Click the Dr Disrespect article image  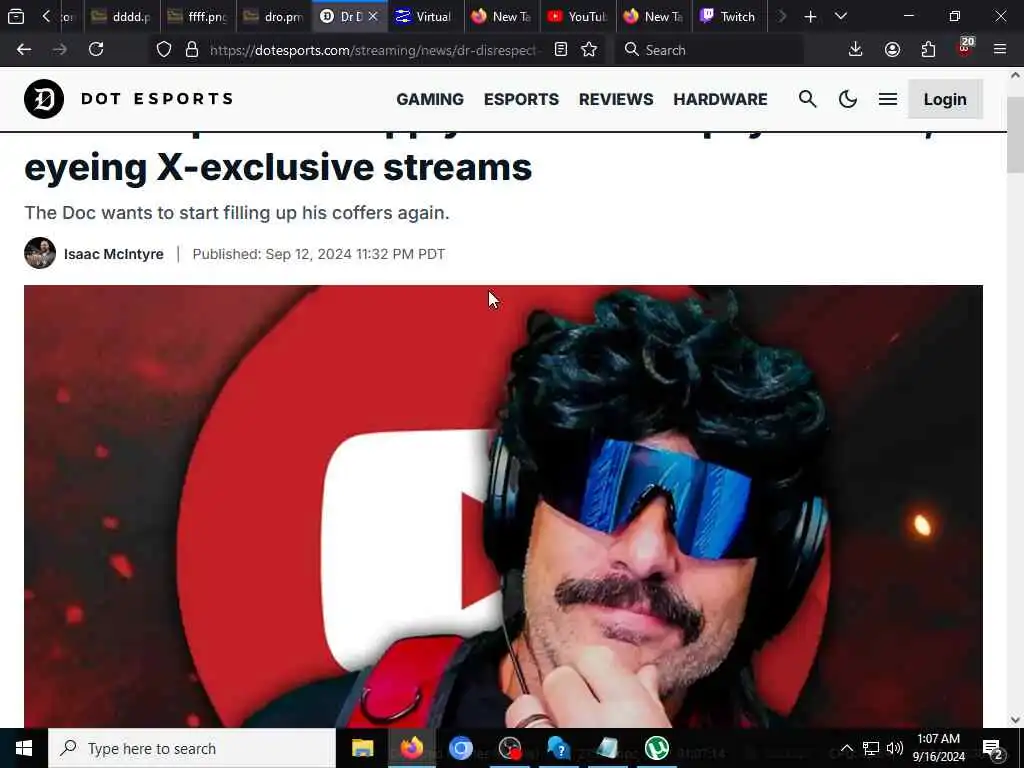click(x=503, y=506)
